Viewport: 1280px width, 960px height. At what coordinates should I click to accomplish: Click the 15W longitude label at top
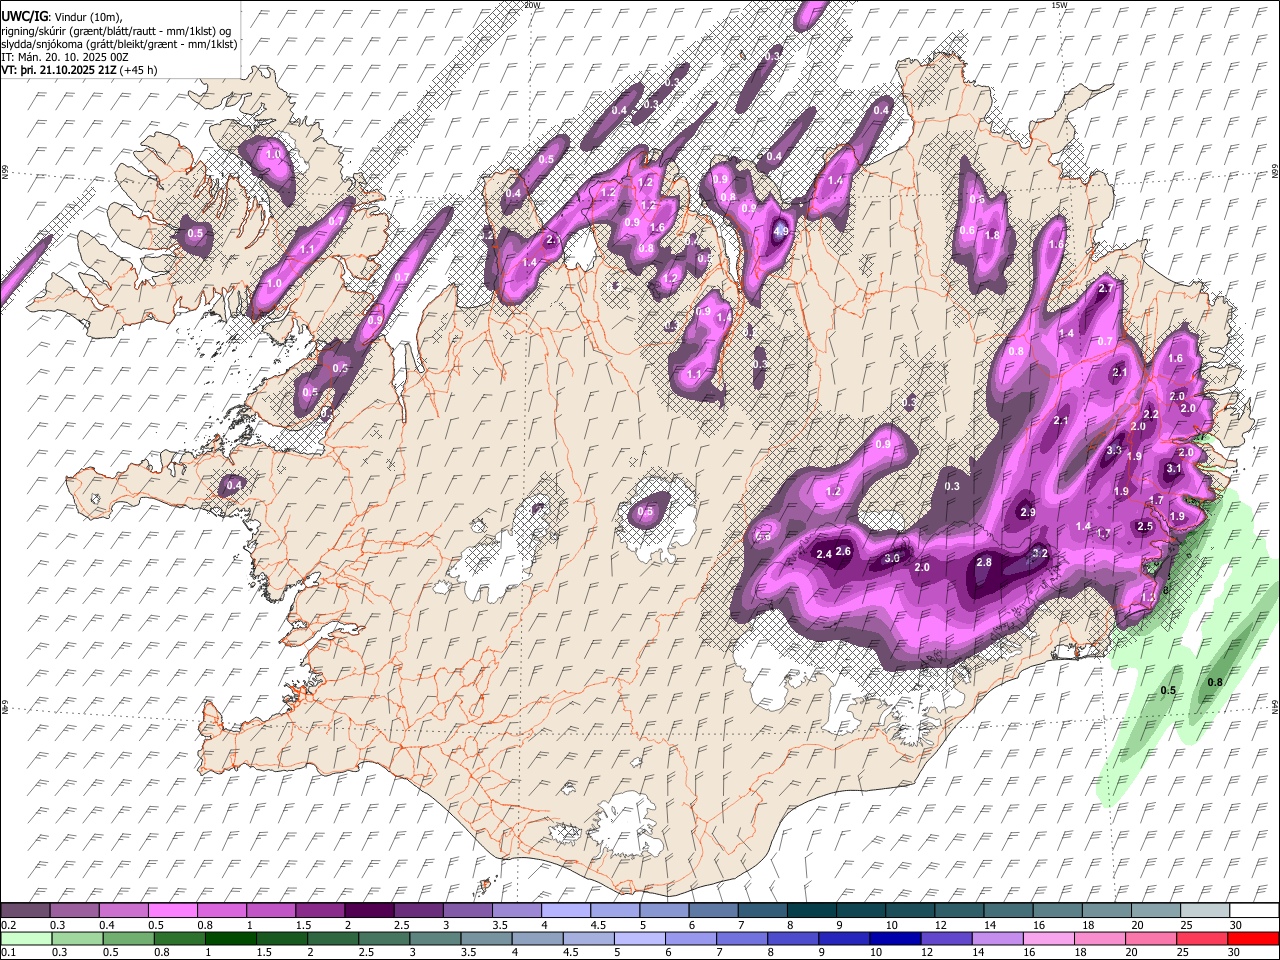(x=1060, y=5)
